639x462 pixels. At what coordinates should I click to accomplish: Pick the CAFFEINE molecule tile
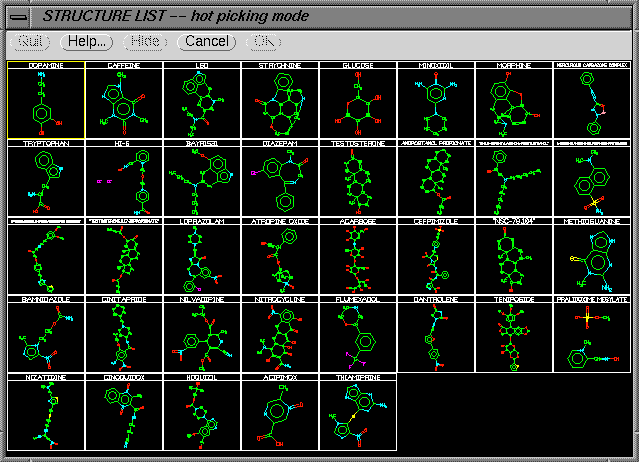(123, 104)
